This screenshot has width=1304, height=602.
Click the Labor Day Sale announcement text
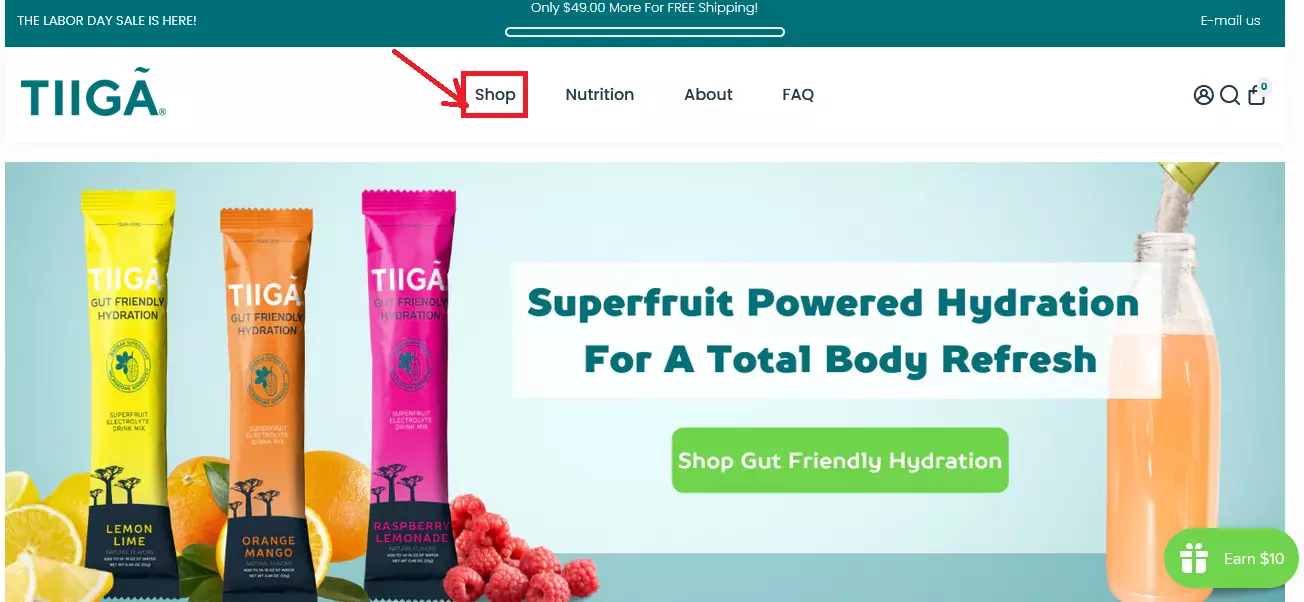[107, 20]
